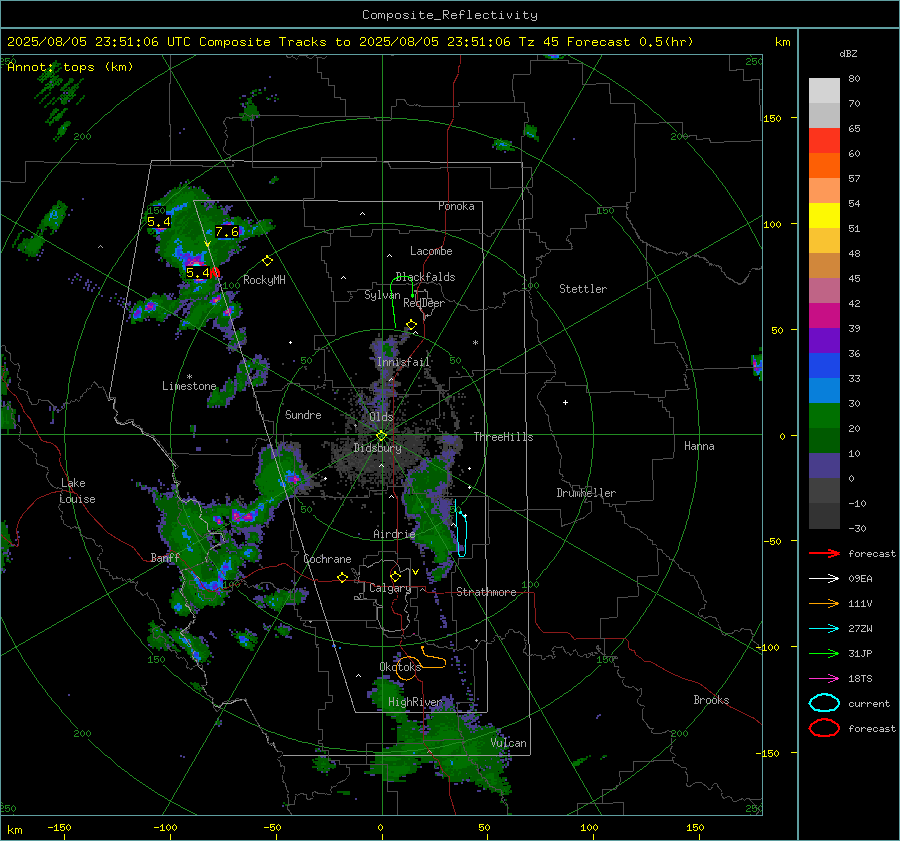This screenshot has height=841, width=900.
Task: Click the Composite_Reflectivity title
Action: 449,15
